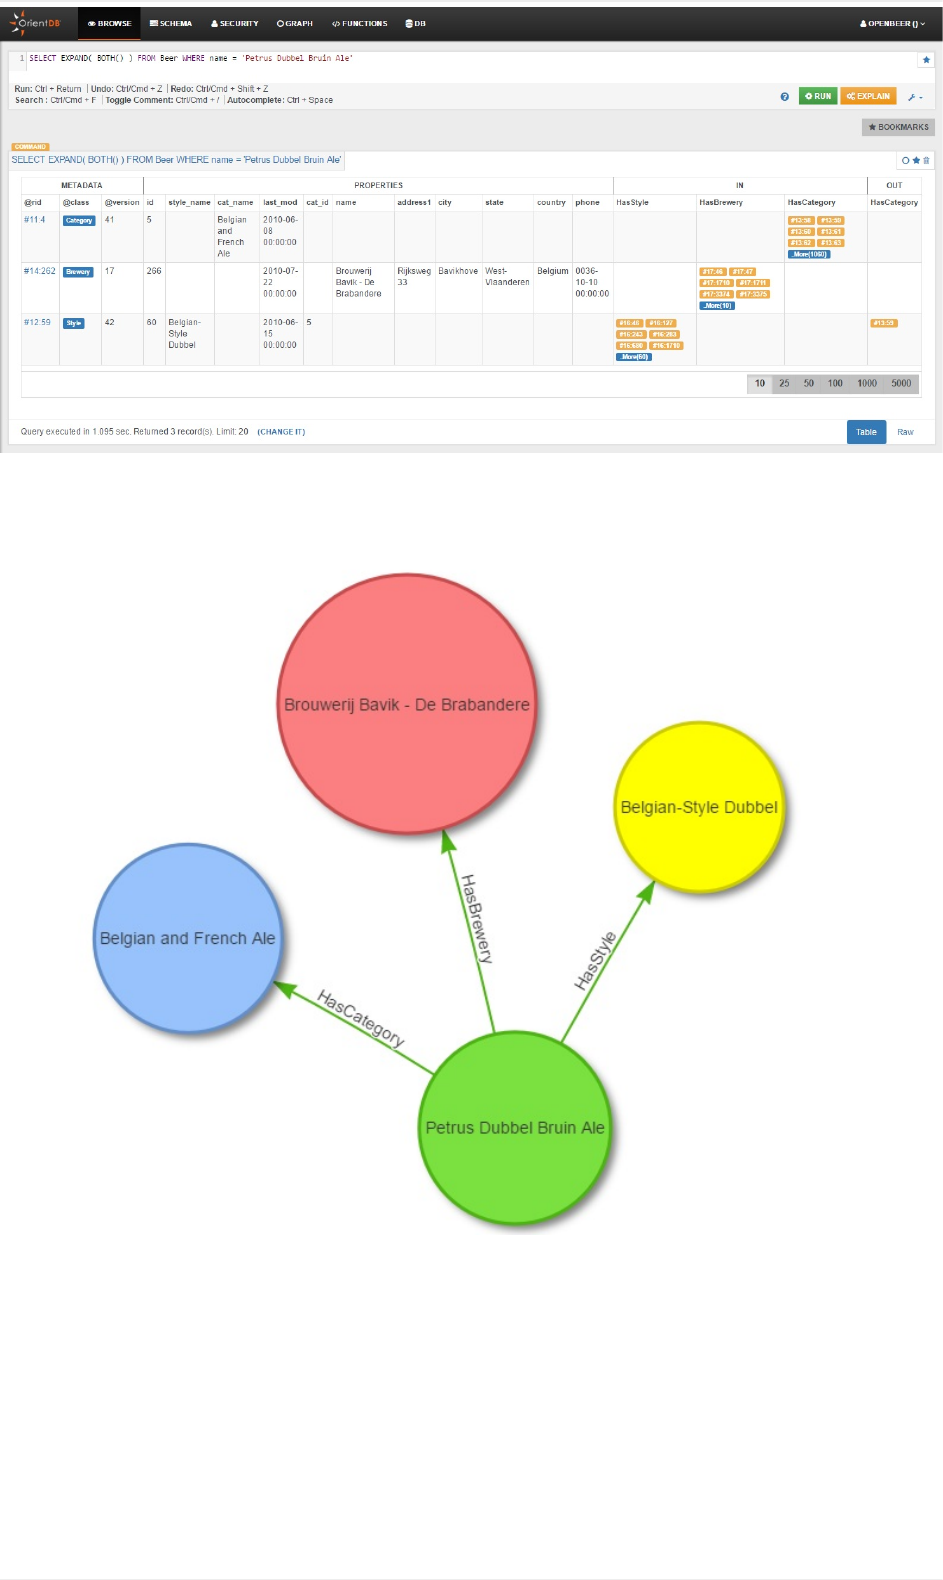Open the Schema tab
This screenshot has width=943, height=1580.
coord(171,23)
